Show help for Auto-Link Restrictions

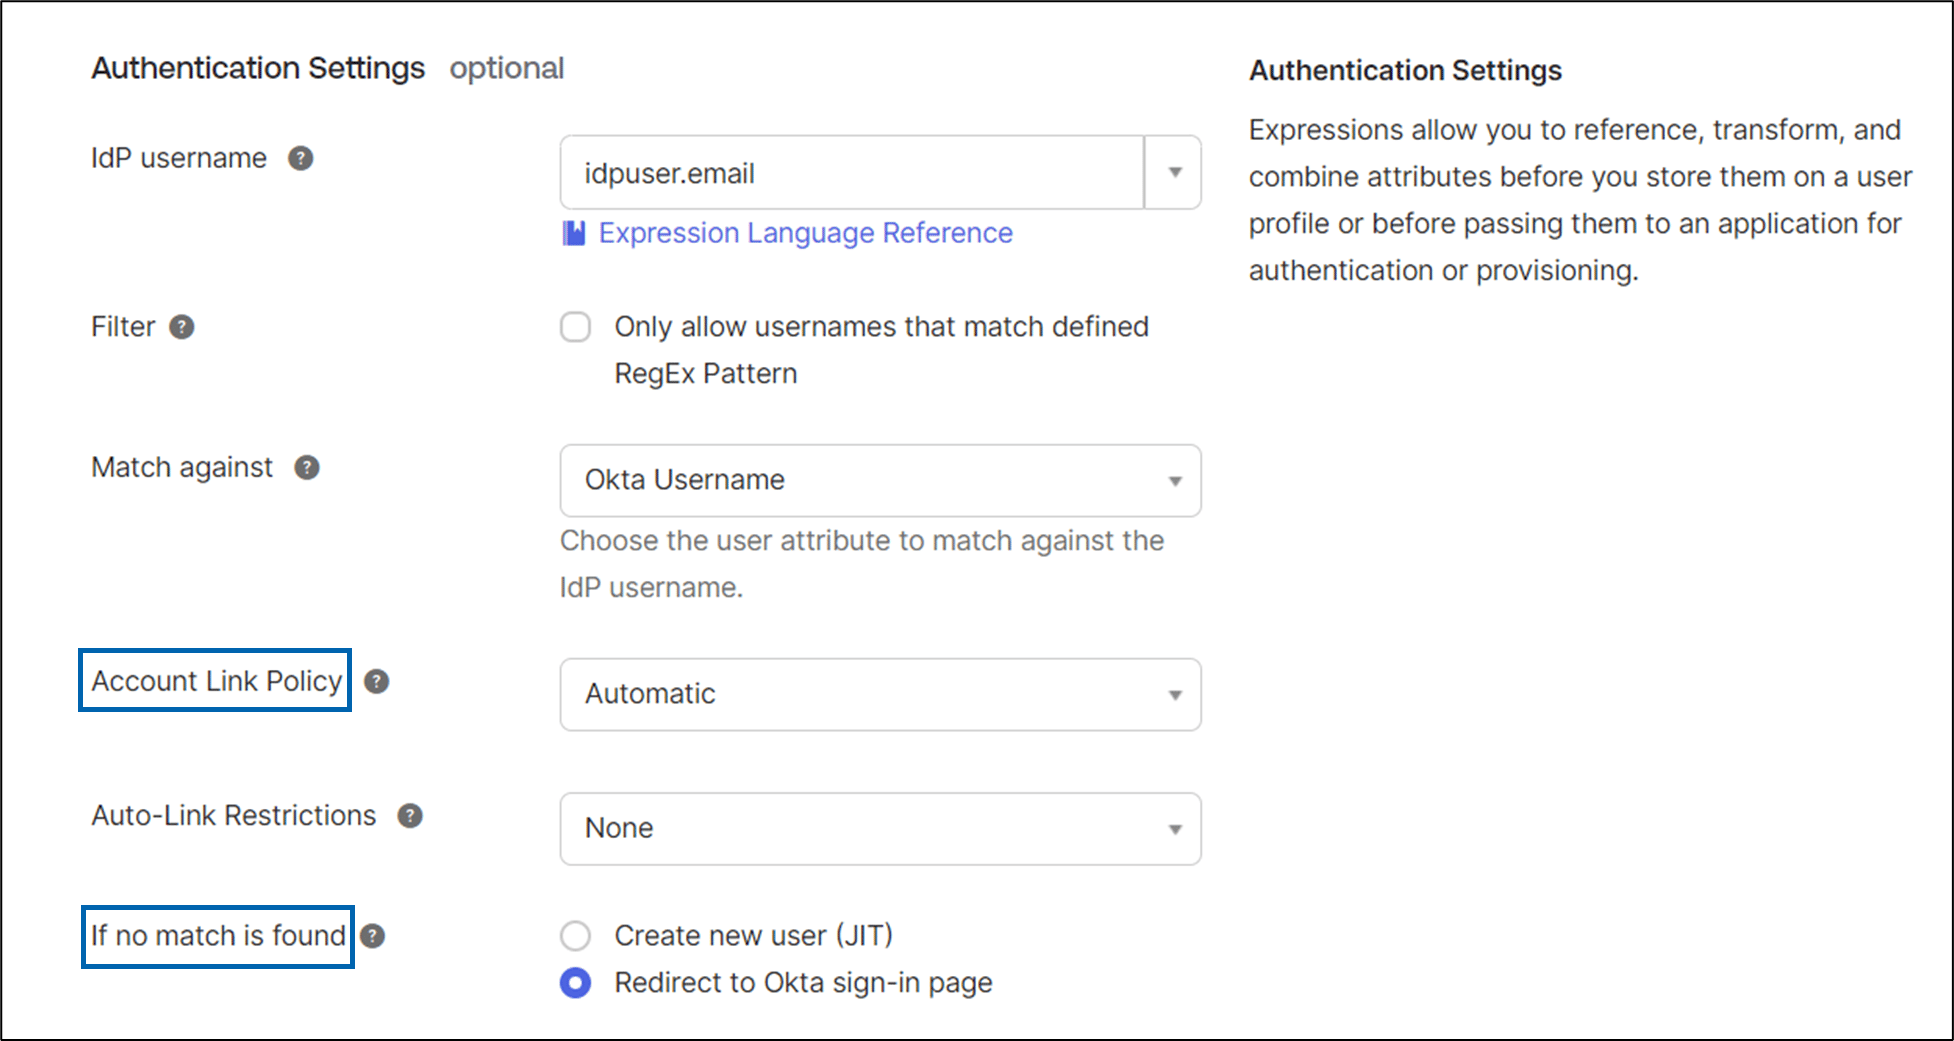pos(410,816)
